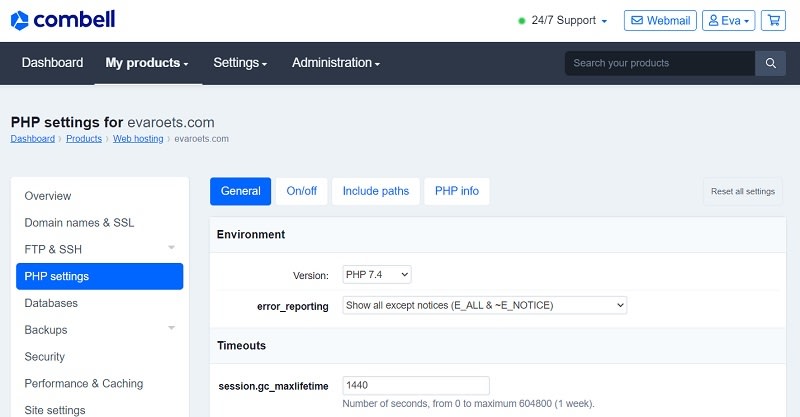Follow the Dashboard breadcrumb link

click(33, 139)
